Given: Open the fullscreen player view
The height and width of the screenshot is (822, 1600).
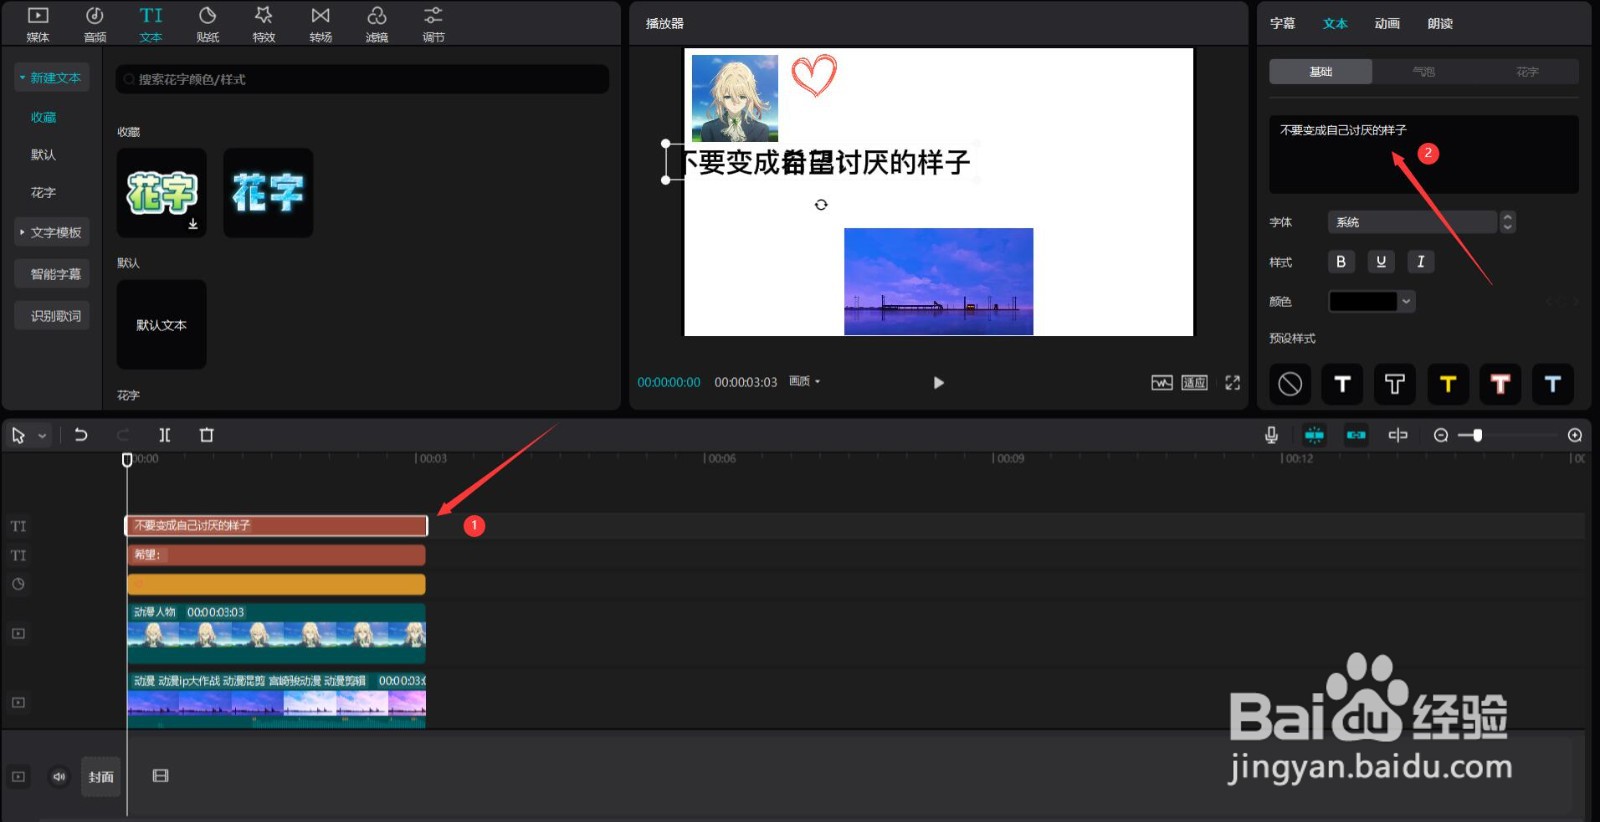Looking at the screenshot, I should (x=1233, y=383).
